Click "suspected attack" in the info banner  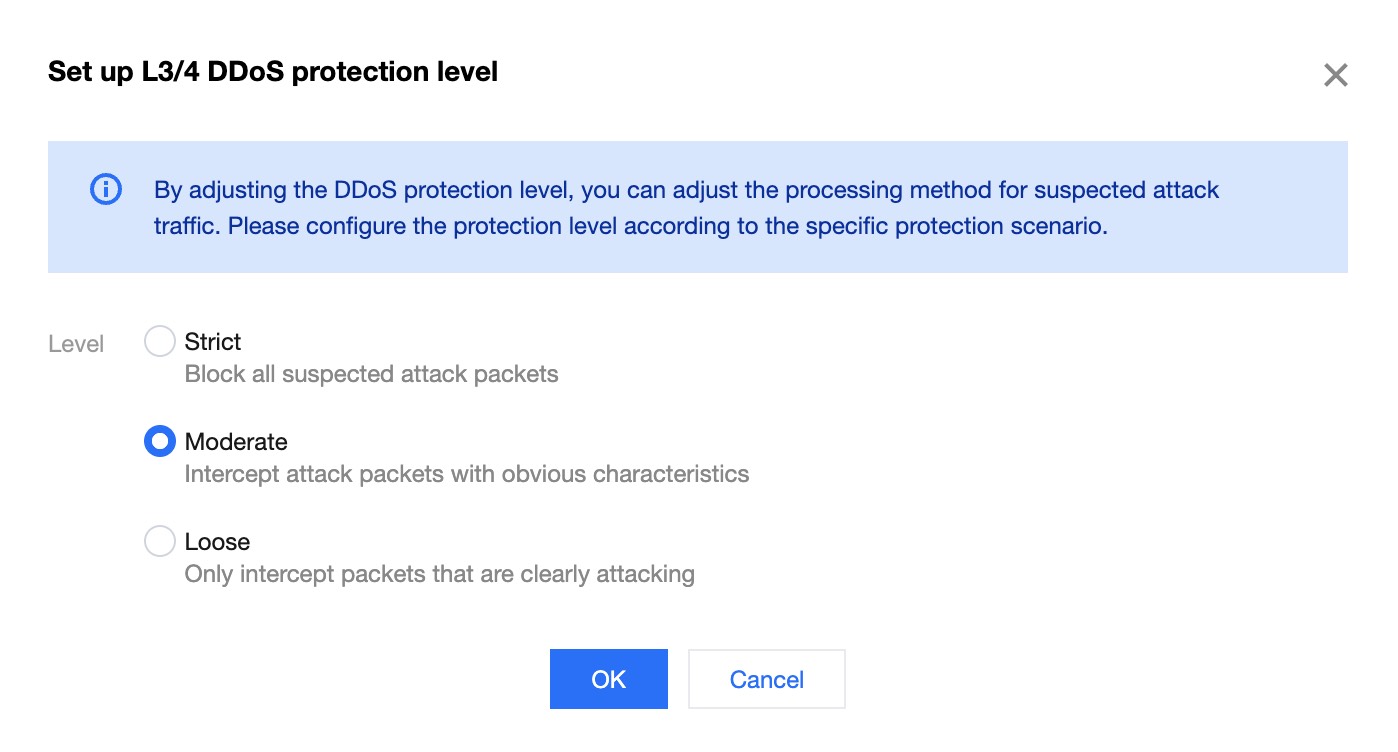coord(1125,190)
